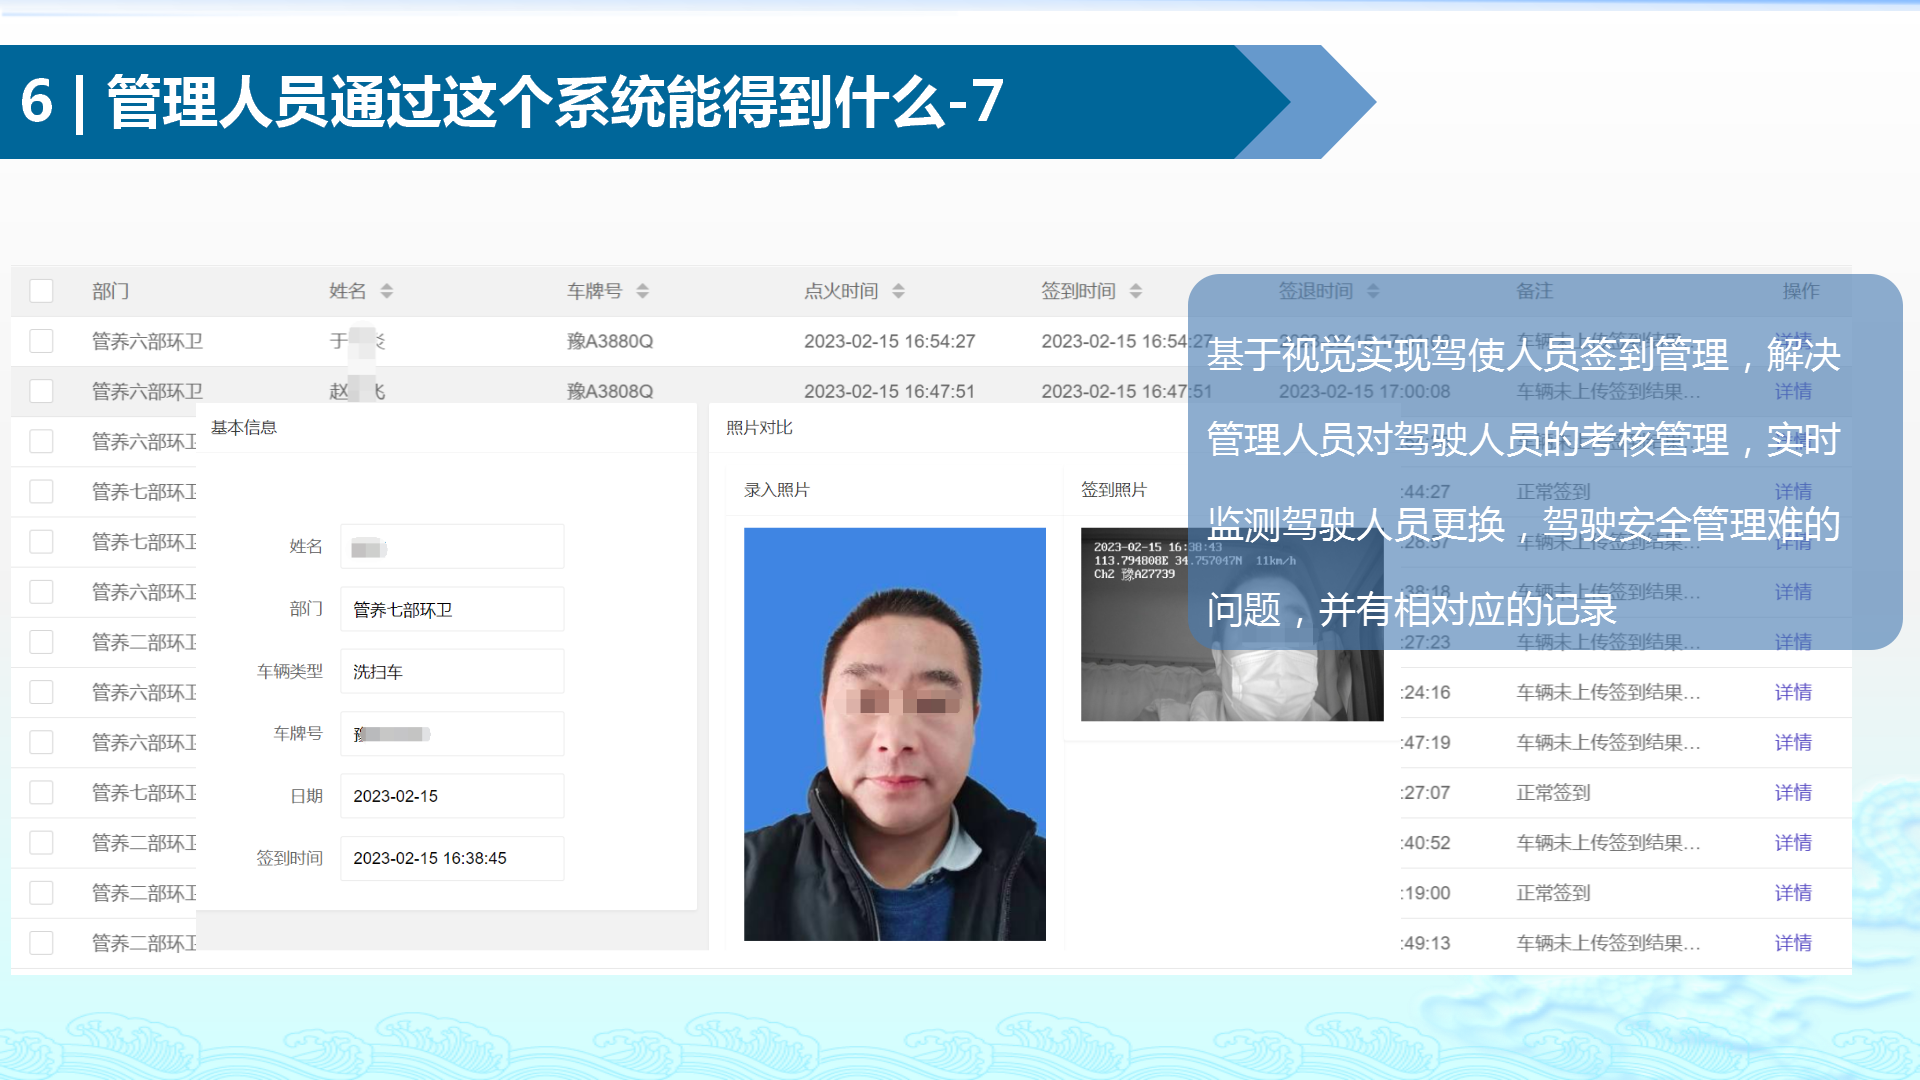Open the 签到照片 camera snapshot

point(1232,624)
